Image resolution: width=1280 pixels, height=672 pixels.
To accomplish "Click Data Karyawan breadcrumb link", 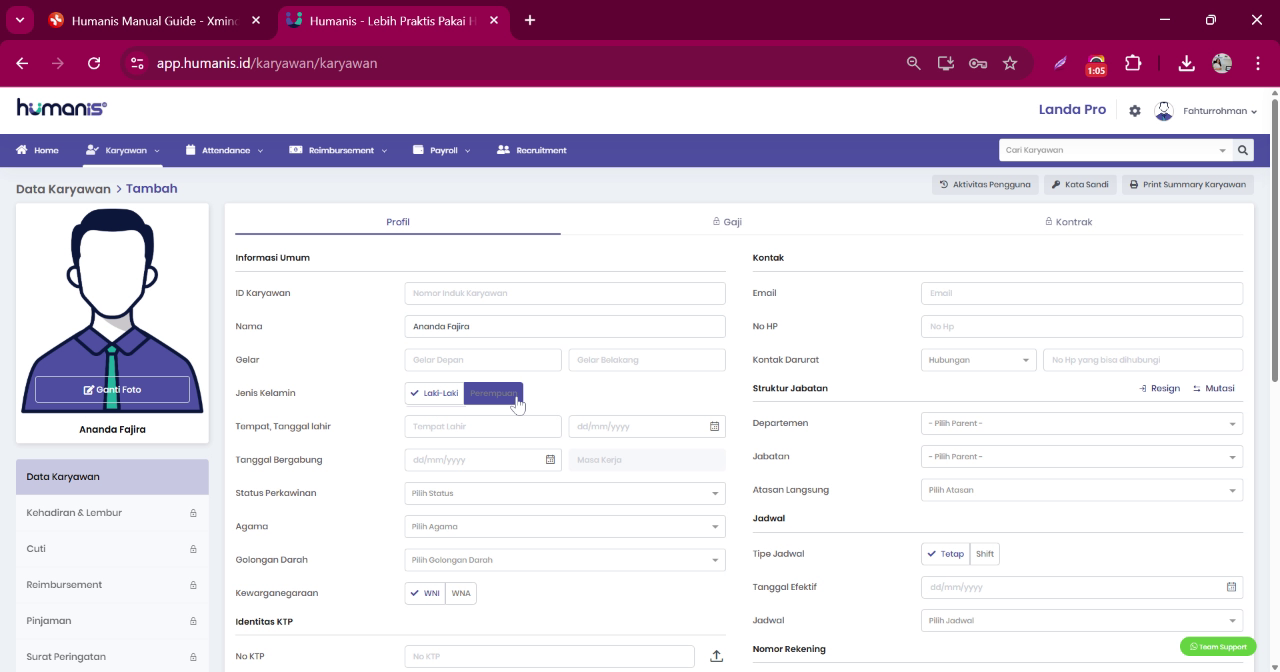I will coord(63,189).
